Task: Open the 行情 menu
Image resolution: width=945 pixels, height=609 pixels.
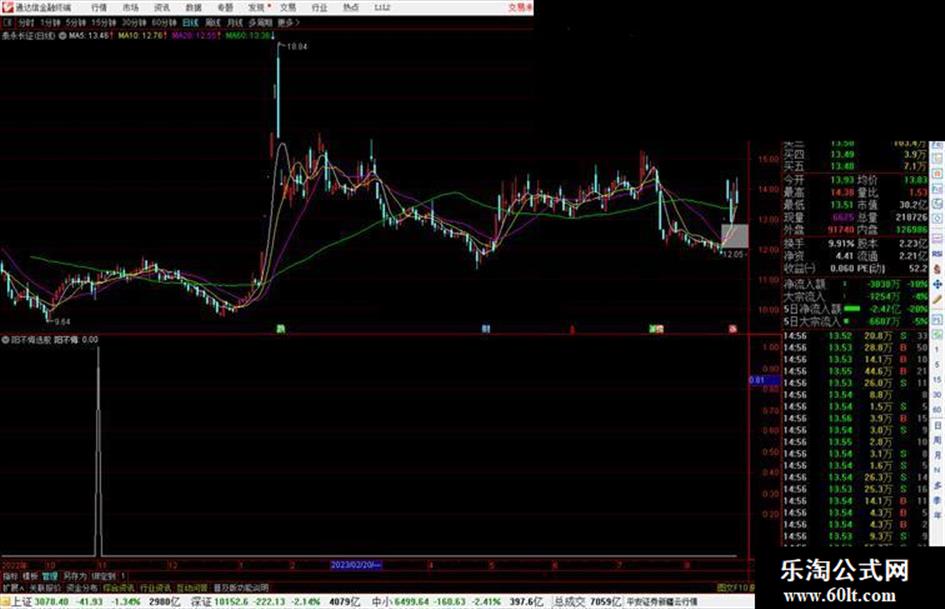Action: pos(99,8)
